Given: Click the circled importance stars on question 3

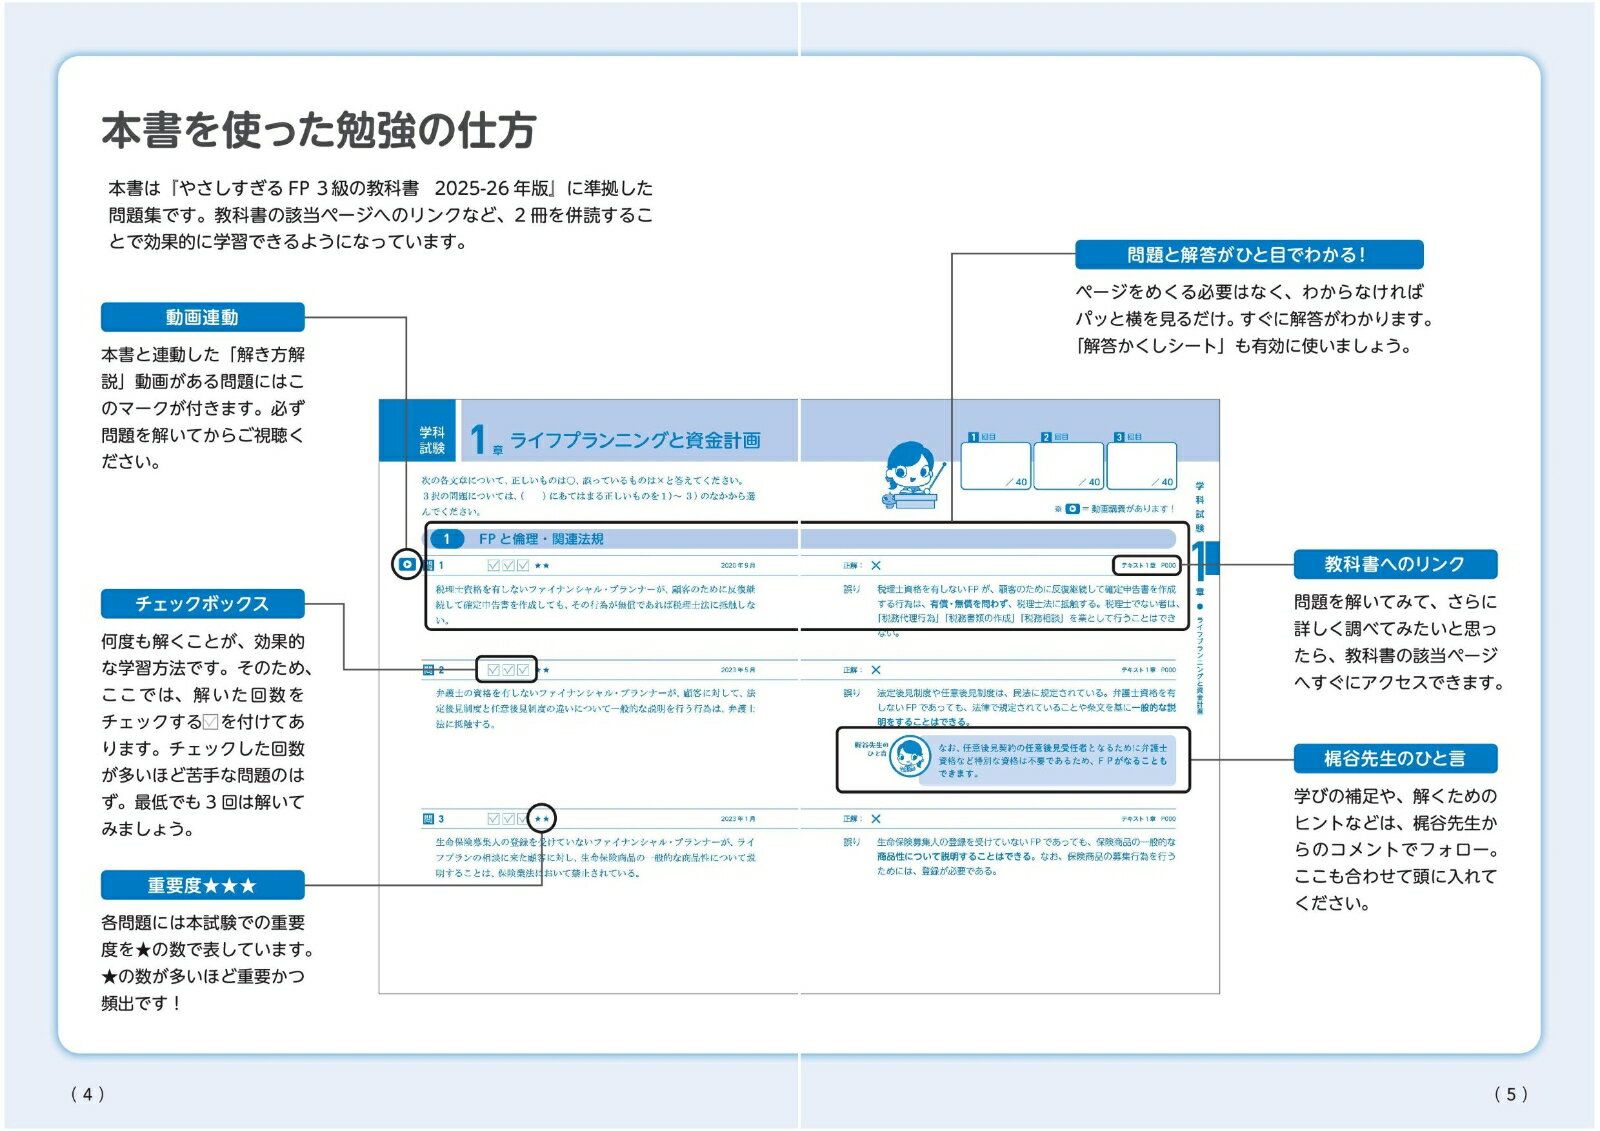Looking at the screenshot, I should [x=542, y=819].
